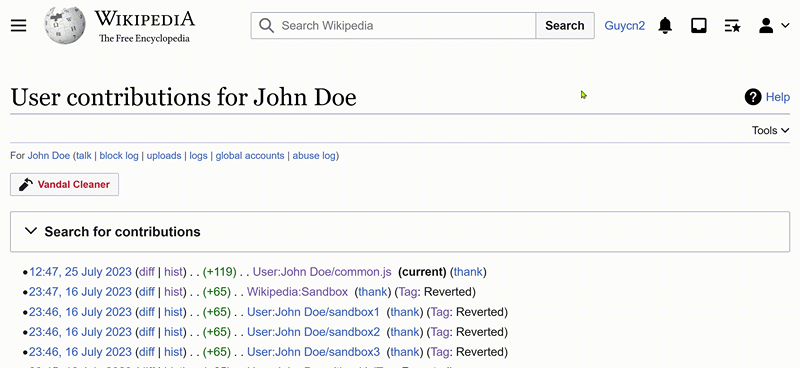Click the Search button
The image size is (800, 368).
tap(565, 26)
